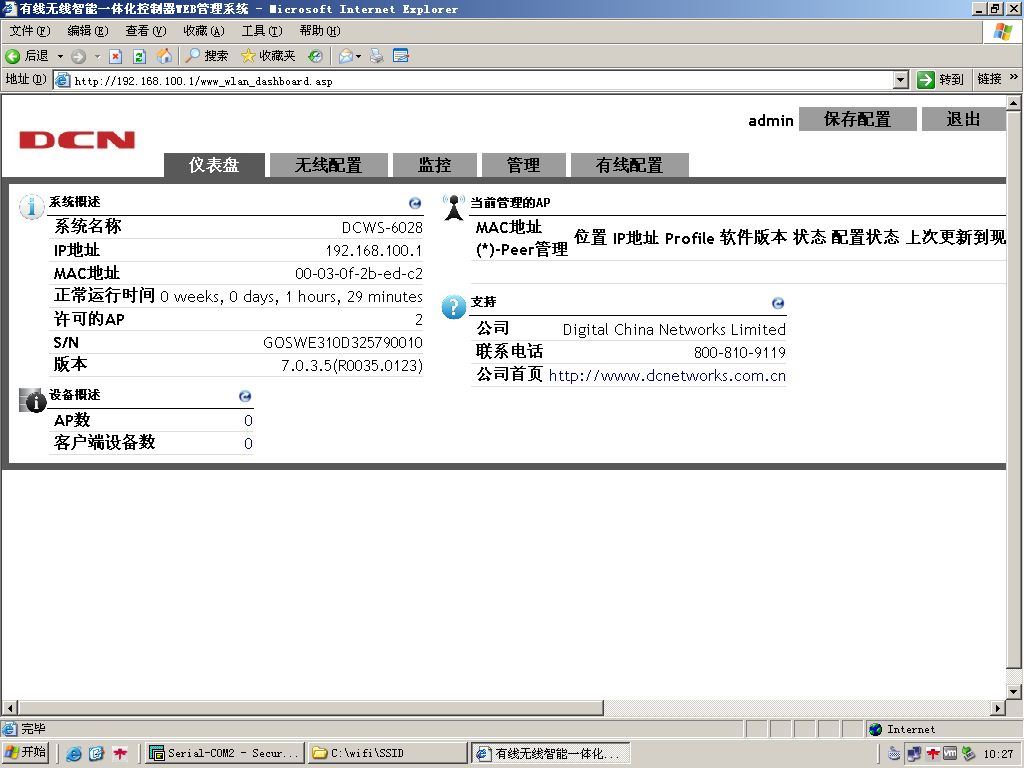Click the 保存配置 save button

(857, 120)
